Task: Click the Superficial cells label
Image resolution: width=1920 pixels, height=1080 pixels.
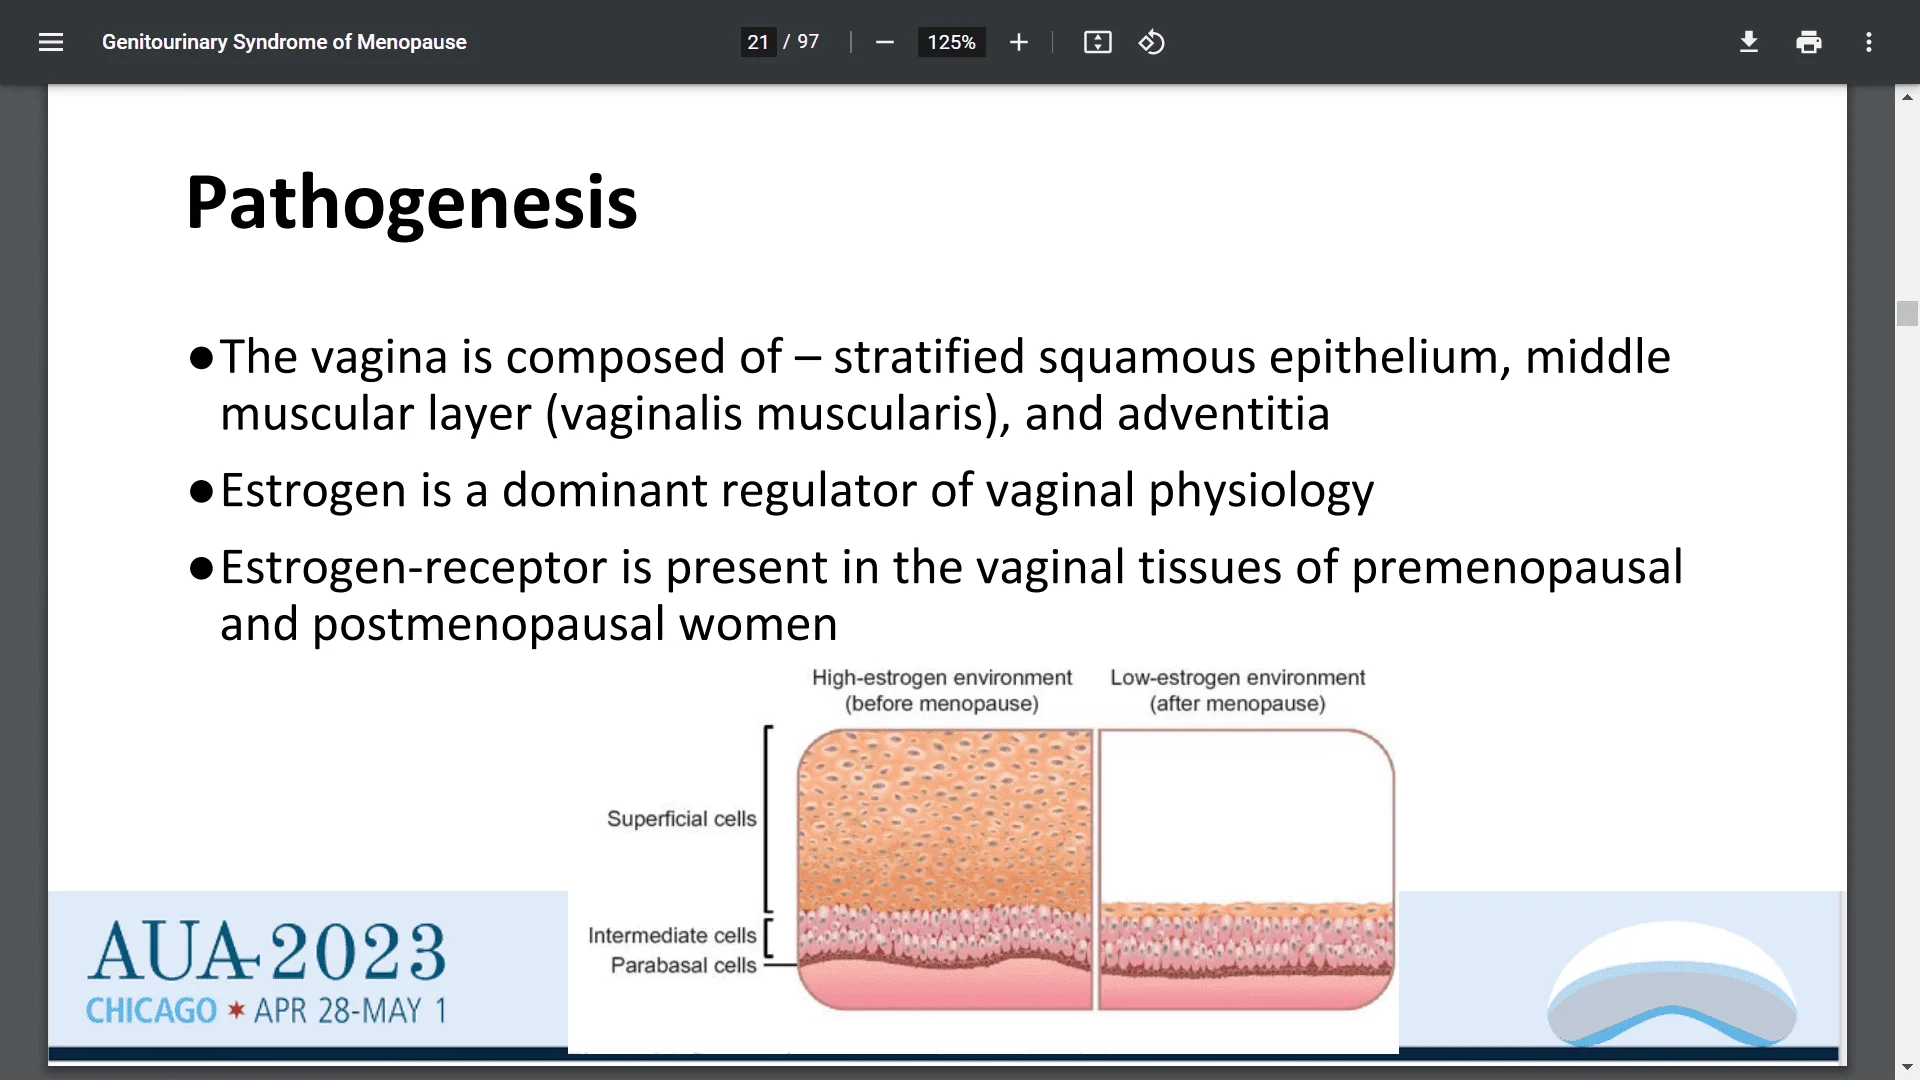Action: coord(681,819)
